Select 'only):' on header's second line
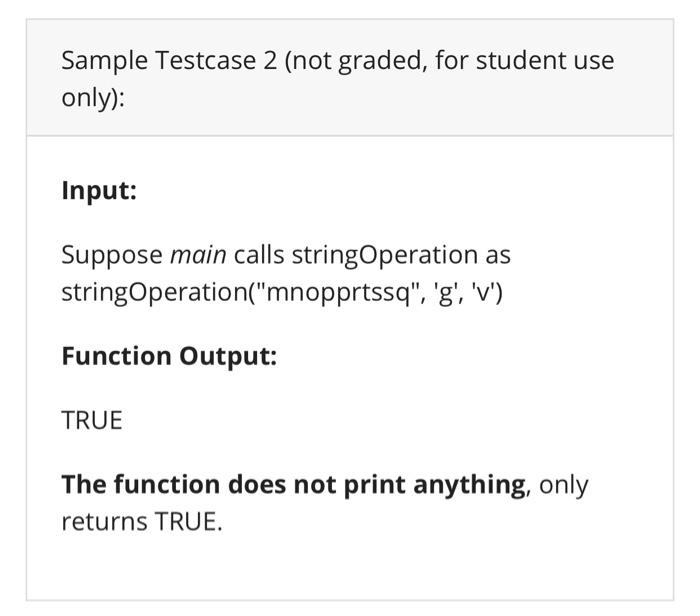Screen dimensions: 700x616 click(93, 98)
